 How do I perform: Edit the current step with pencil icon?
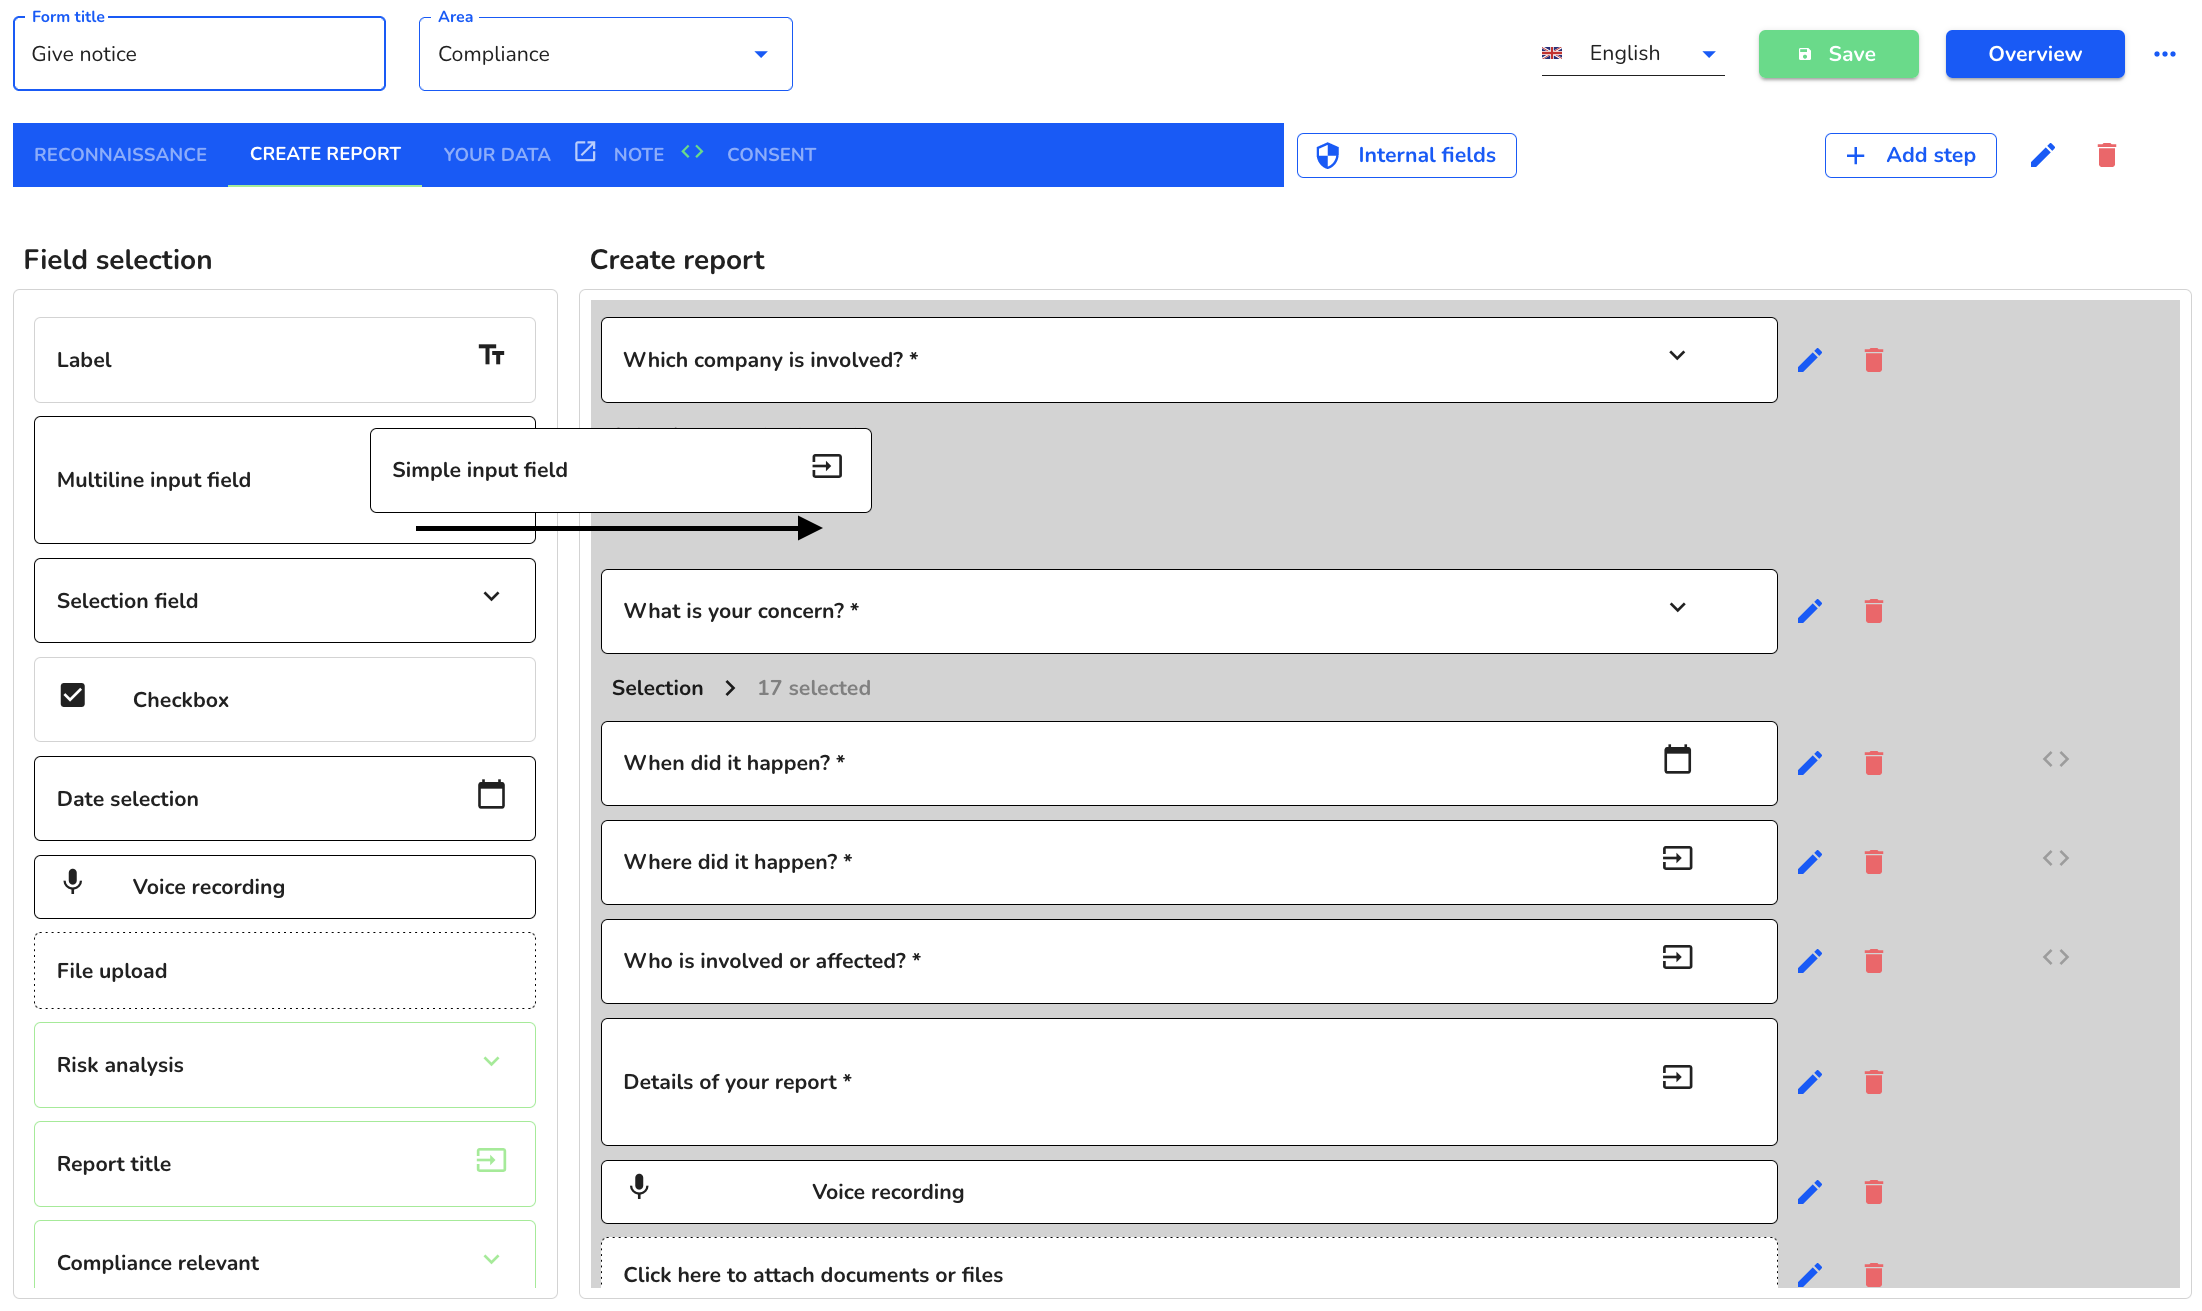coord(2042,155)
